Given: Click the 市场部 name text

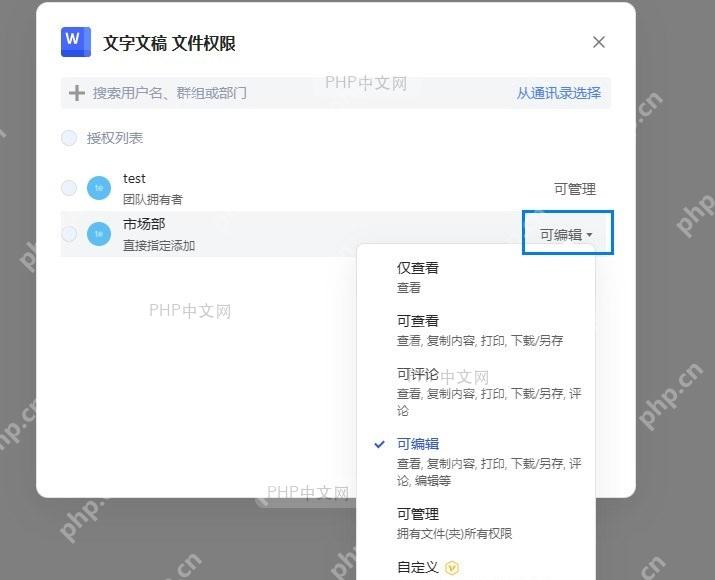Looking at the screenshot, I should pos(144,224).
